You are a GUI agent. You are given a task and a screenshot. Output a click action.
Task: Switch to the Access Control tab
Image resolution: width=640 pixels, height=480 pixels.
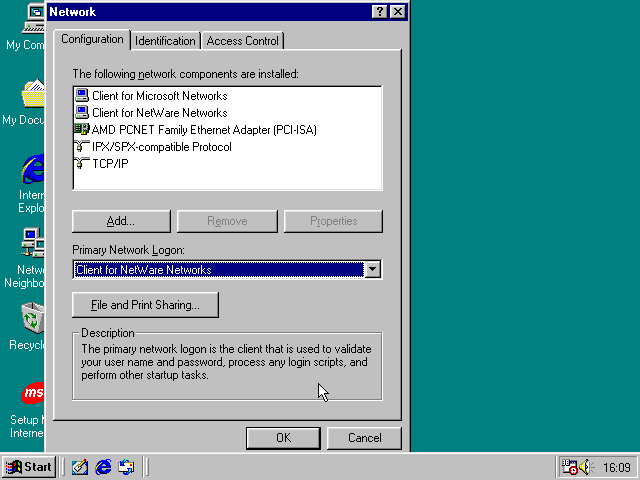242,41
